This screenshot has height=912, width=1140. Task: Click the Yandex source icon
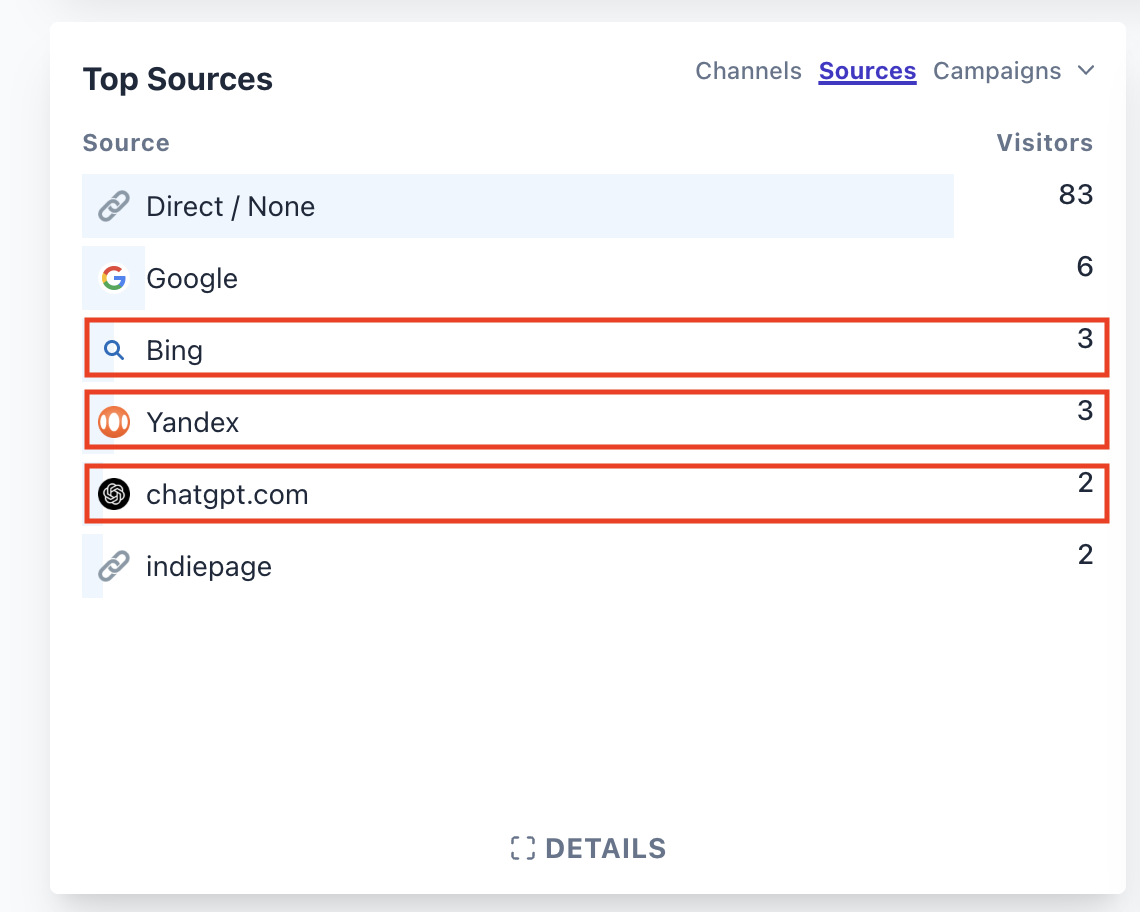coord(114,422)
